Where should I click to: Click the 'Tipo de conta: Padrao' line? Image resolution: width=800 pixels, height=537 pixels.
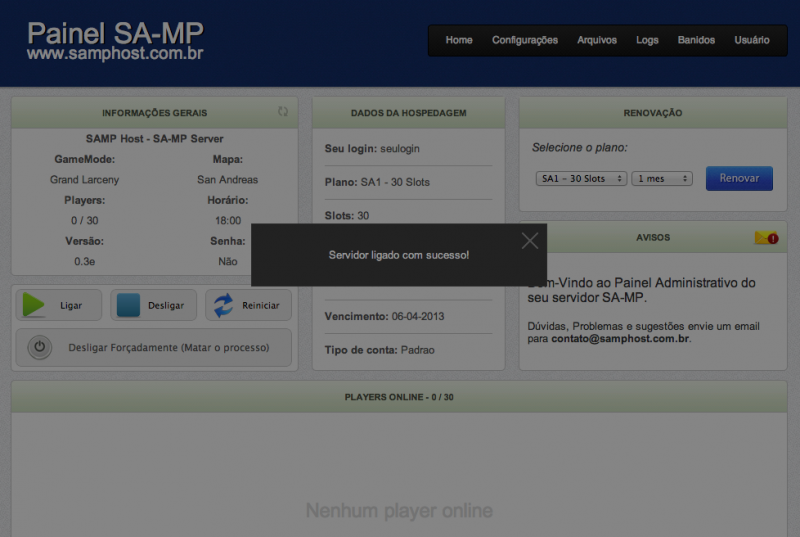[380, 350]
